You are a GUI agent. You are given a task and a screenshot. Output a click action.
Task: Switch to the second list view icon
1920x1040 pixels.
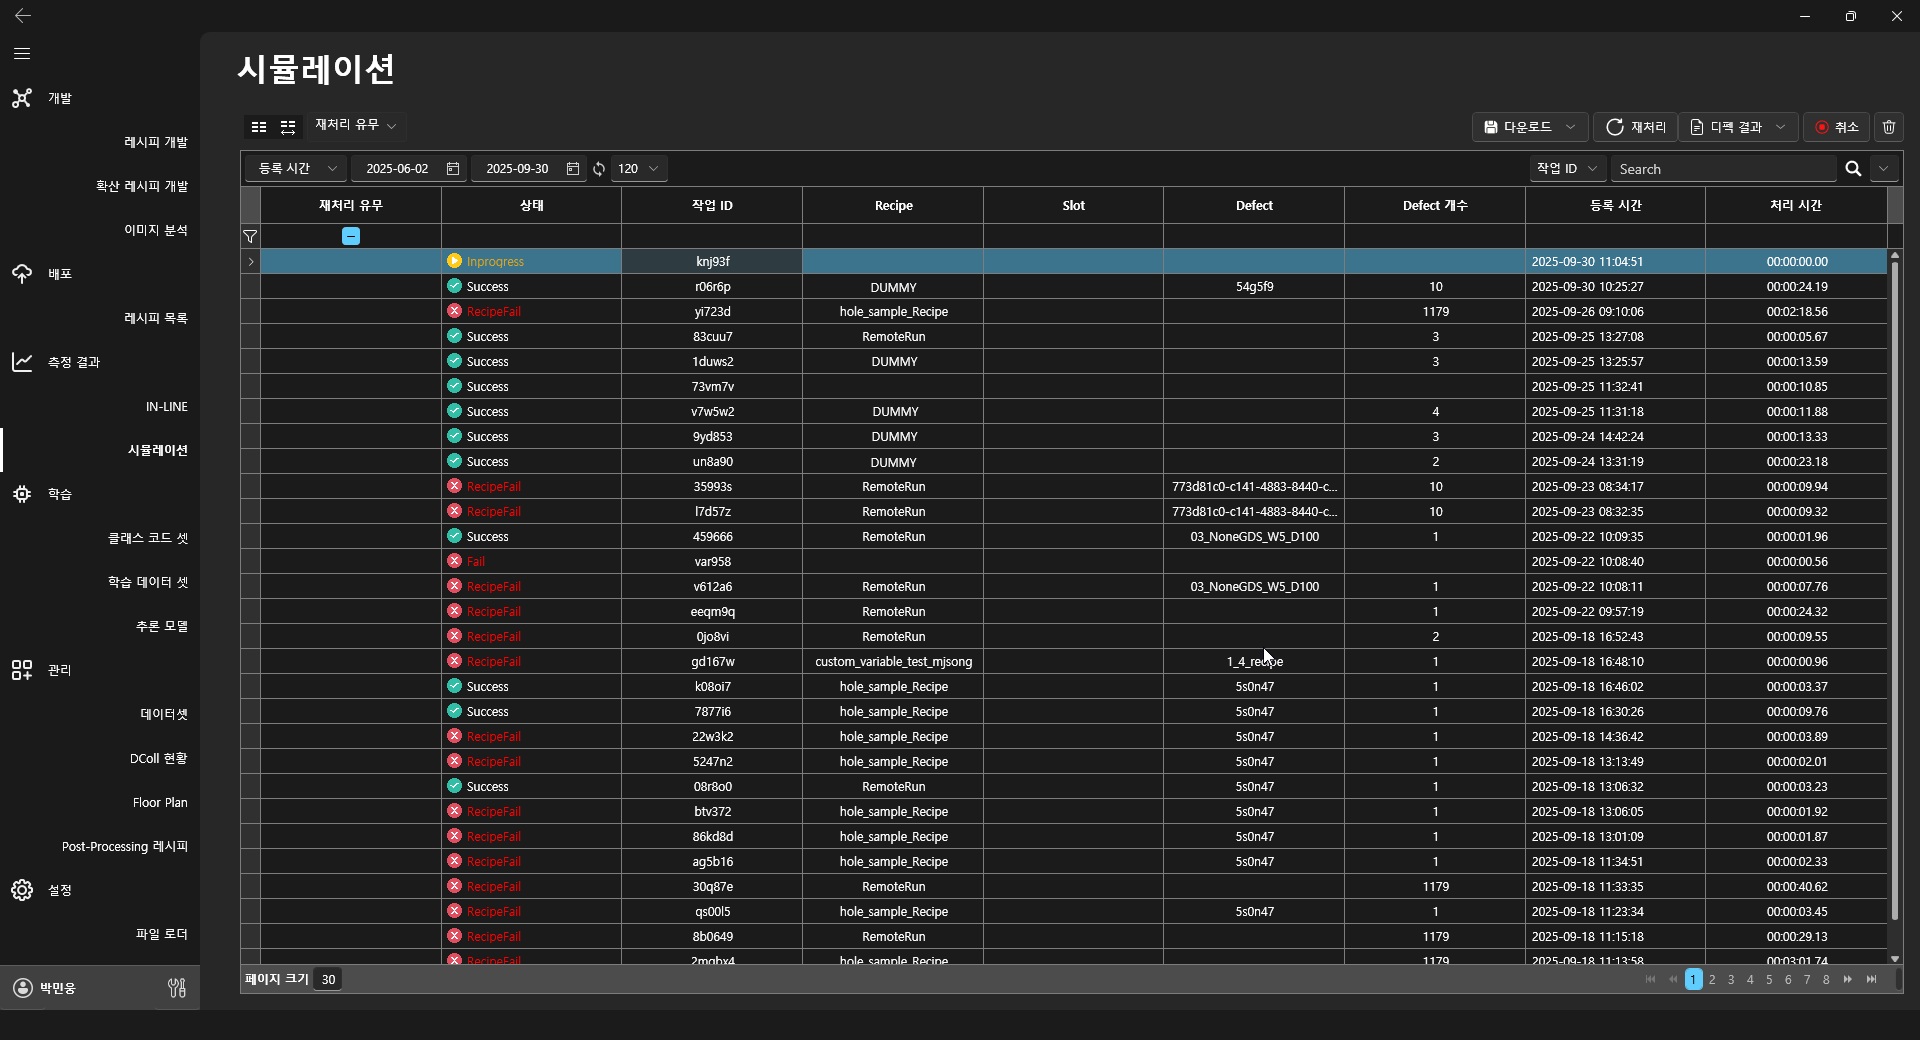(x=288, y=127)
